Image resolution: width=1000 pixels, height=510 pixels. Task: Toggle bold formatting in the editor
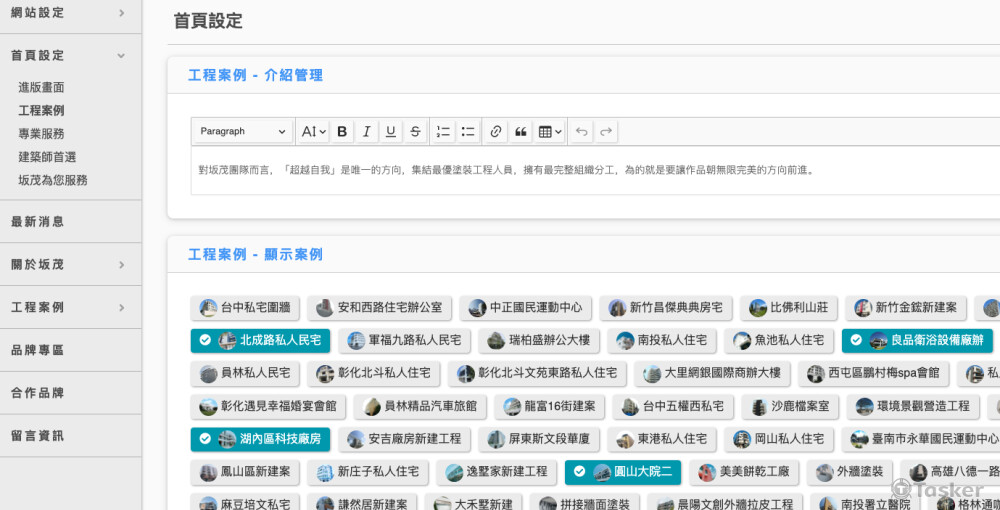(x=342, y=132)
